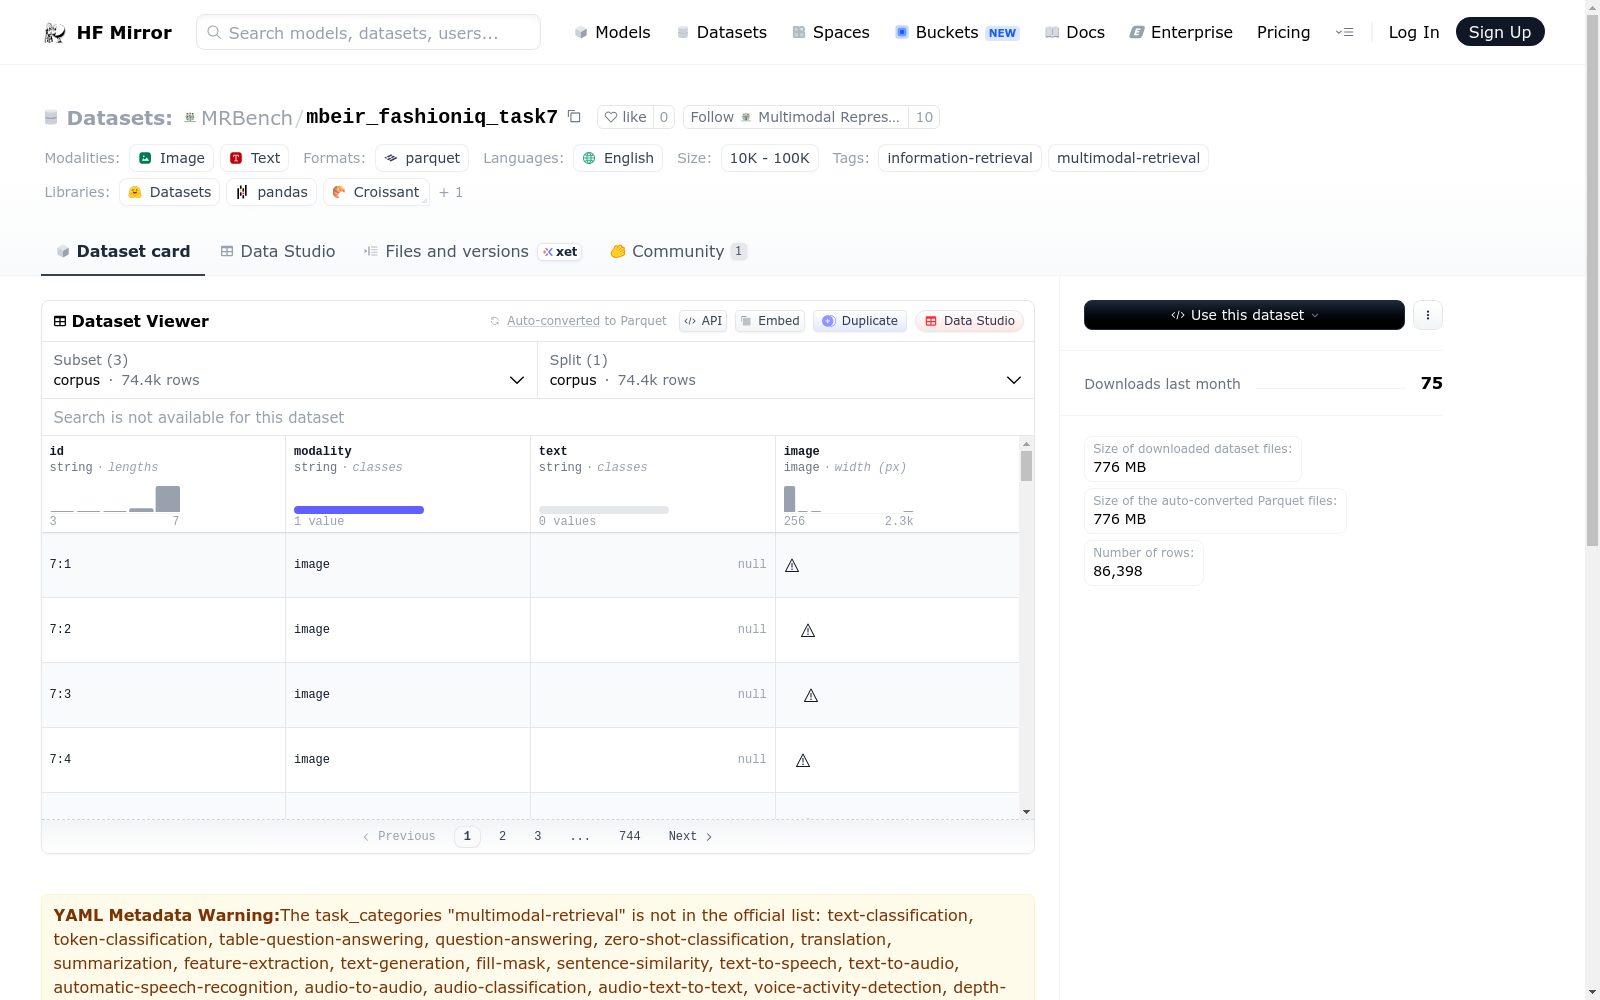
Task: Click the Sign Up button
Action: 1500,32
